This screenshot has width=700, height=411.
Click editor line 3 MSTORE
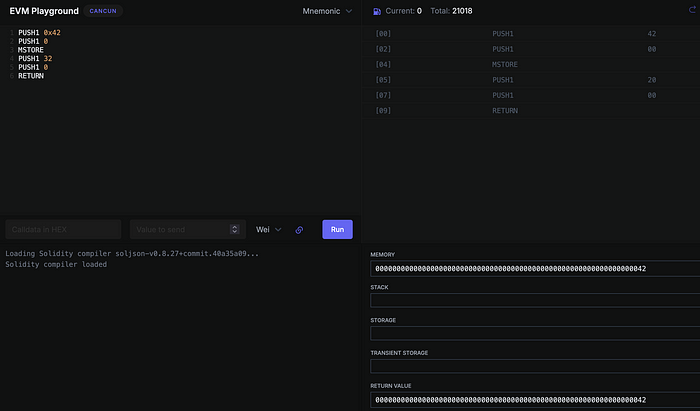[31, 50]
